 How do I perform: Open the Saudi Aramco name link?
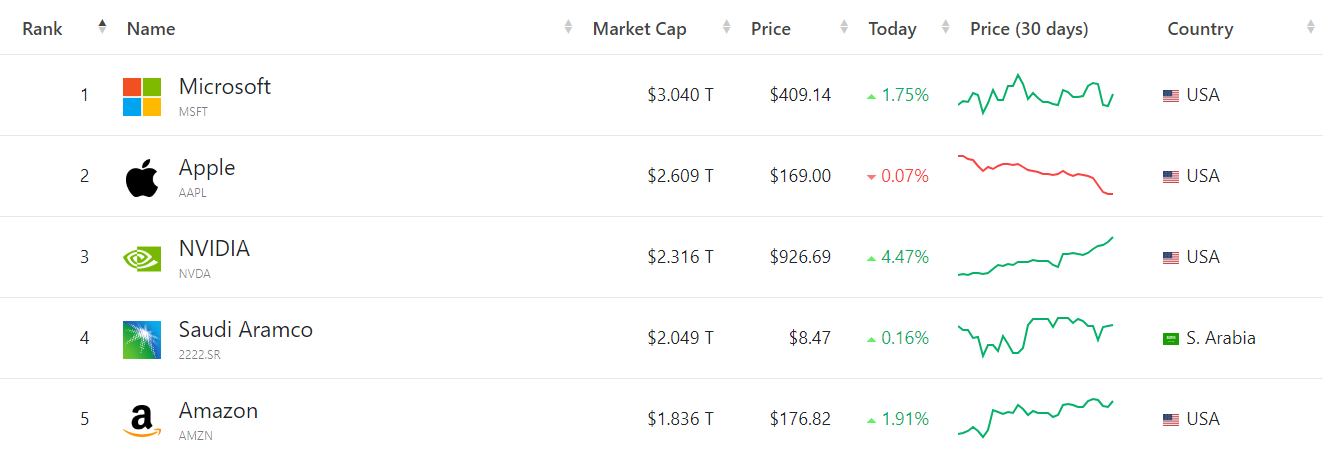click(x=246, y=330)
